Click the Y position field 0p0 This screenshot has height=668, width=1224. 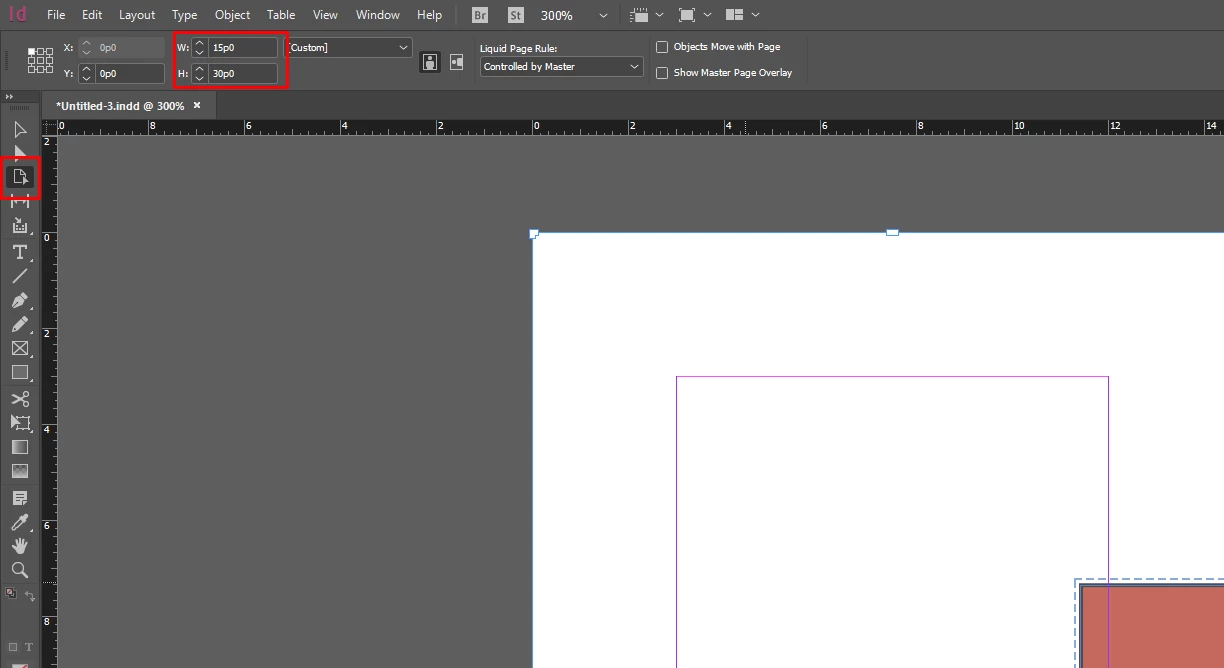tap(130, 73)
